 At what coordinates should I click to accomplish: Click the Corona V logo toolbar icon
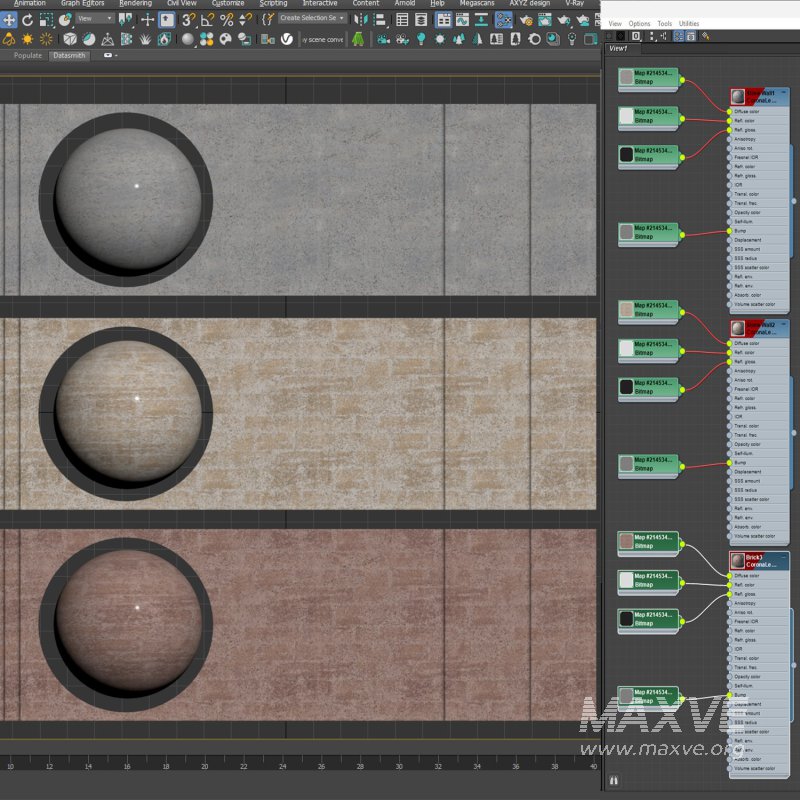pos(287,39)
